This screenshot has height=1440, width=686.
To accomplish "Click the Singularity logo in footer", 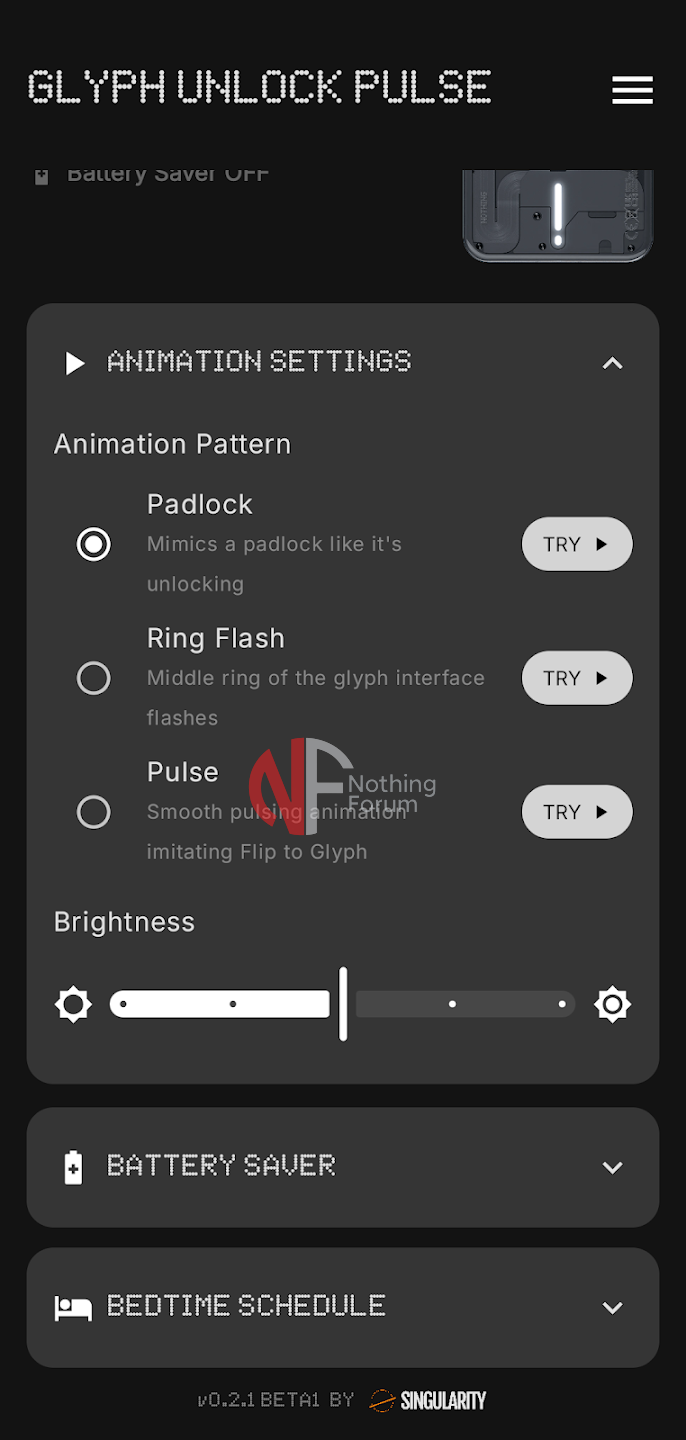I will point(428,1400).
